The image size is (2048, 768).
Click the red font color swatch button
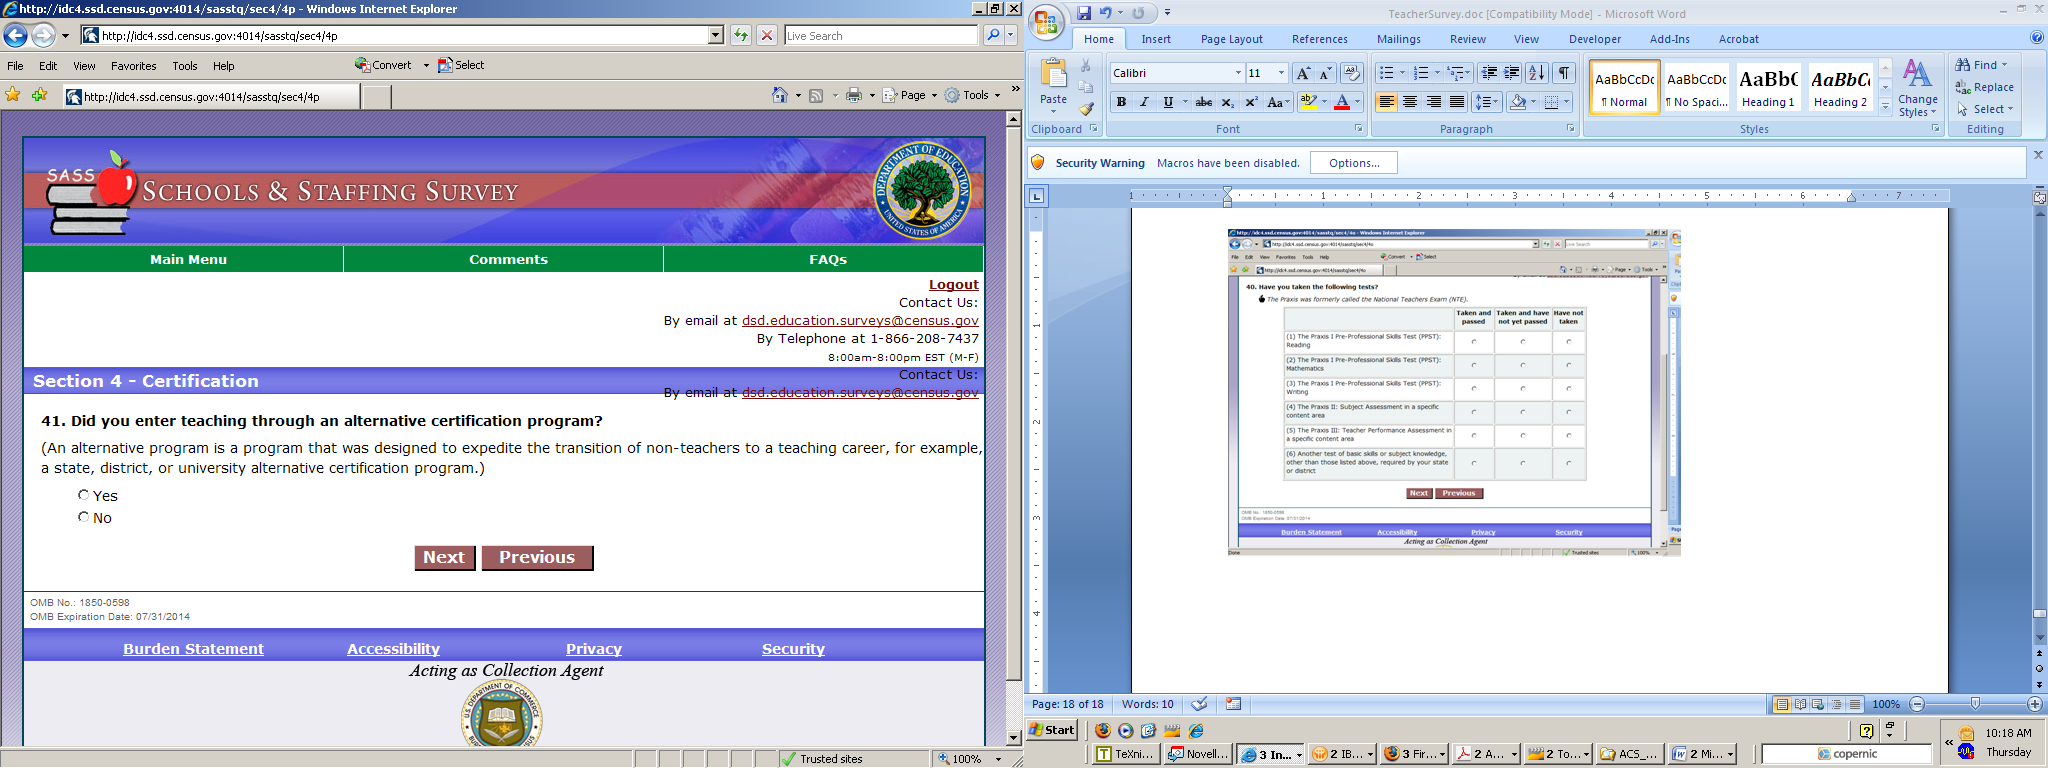[1342, 102]
